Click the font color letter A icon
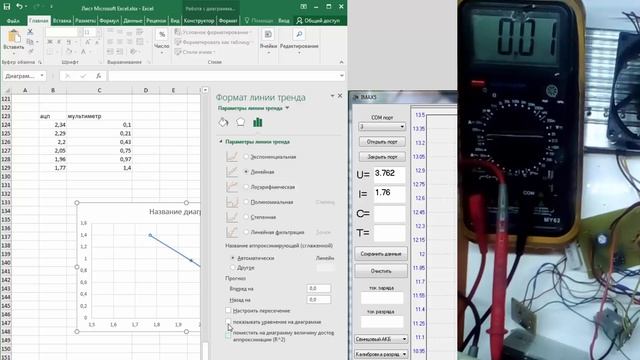Image resolution: width=640 pixels, height=360 pixels. click(x=83, y=52)
